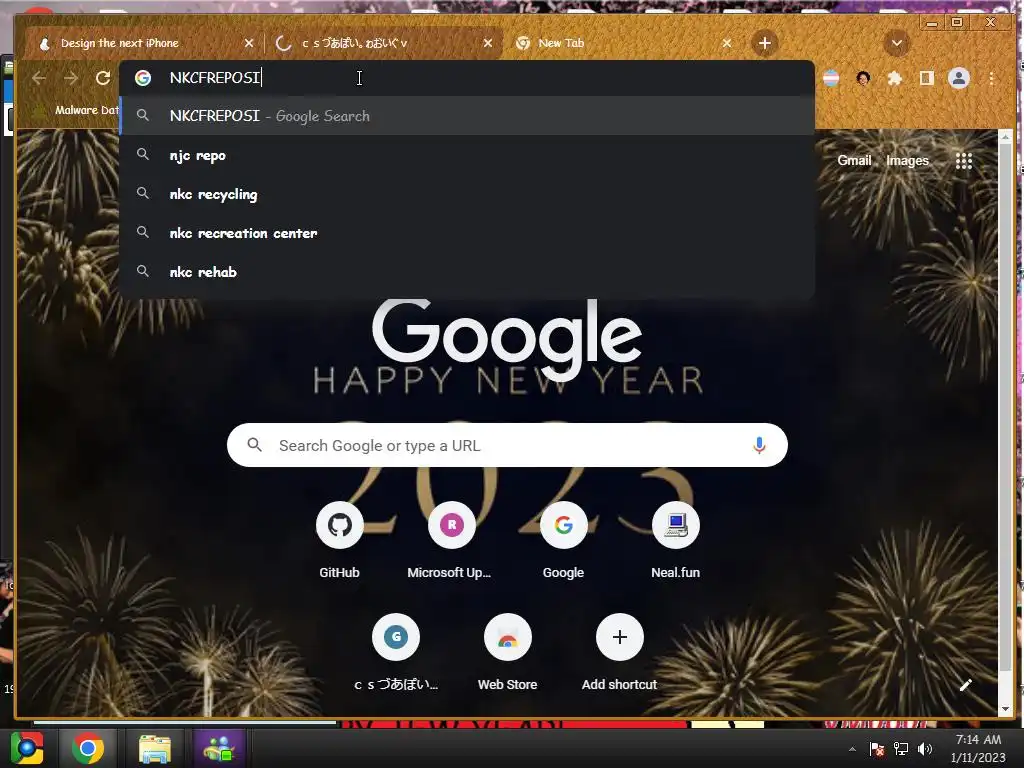1024x768 pixels.
Task: Click the Search Google or type a URL box
Action: tap(507, 445)
